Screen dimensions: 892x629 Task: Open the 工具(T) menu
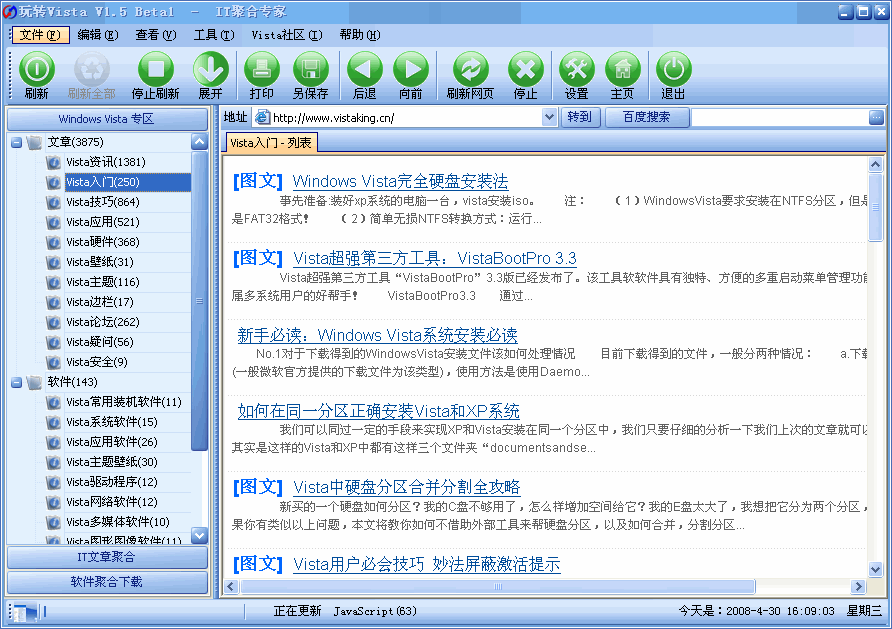pyautogui.click(x=214, y=35)
